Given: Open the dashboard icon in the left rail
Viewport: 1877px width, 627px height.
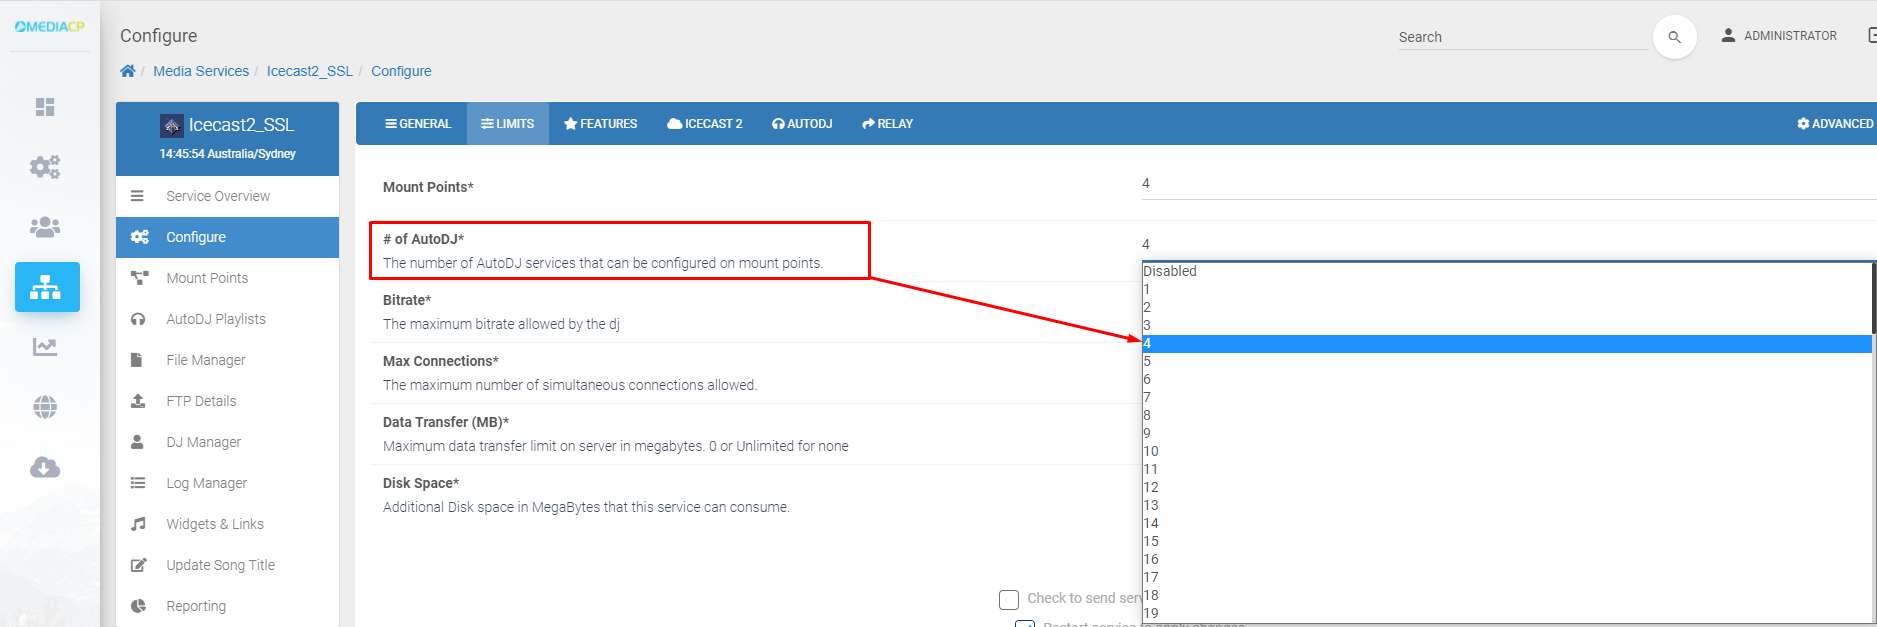Looking at the screenshot, I should tap(45, 107).
